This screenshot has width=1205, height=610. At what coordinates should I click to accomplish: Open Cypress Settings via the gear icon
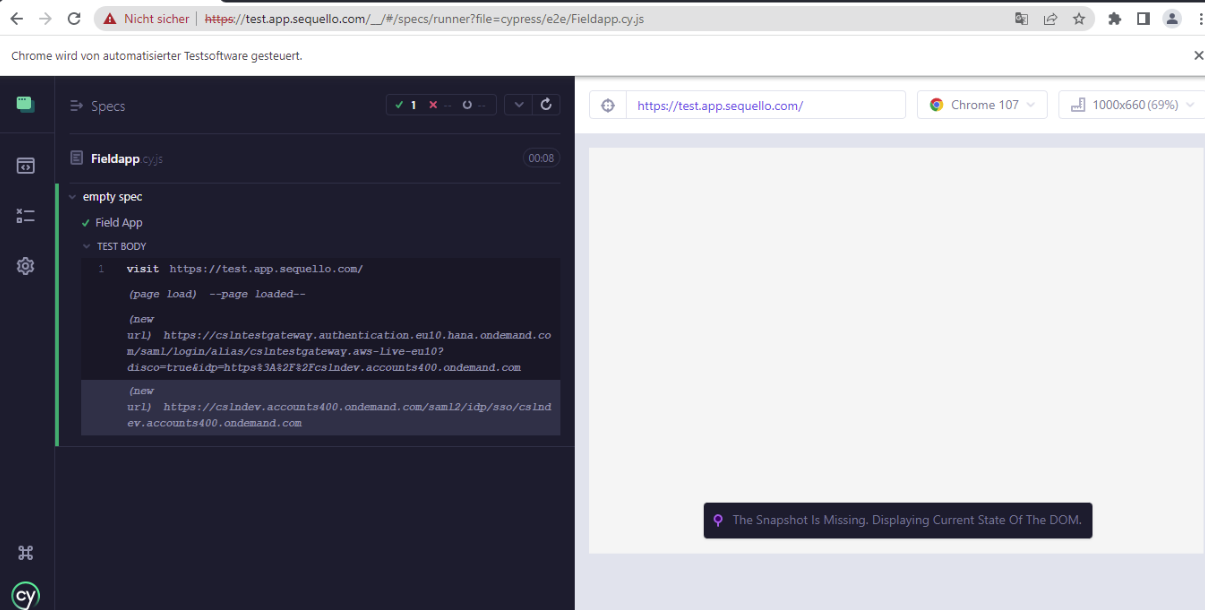click(x=25, y=265)
